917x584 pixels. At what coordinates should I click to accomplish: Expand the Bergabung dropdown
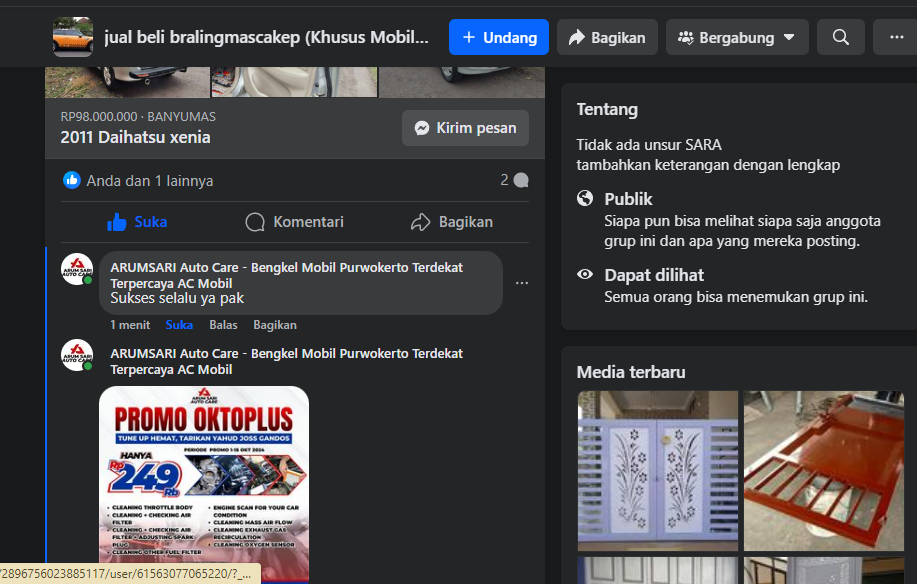point(737,37)
